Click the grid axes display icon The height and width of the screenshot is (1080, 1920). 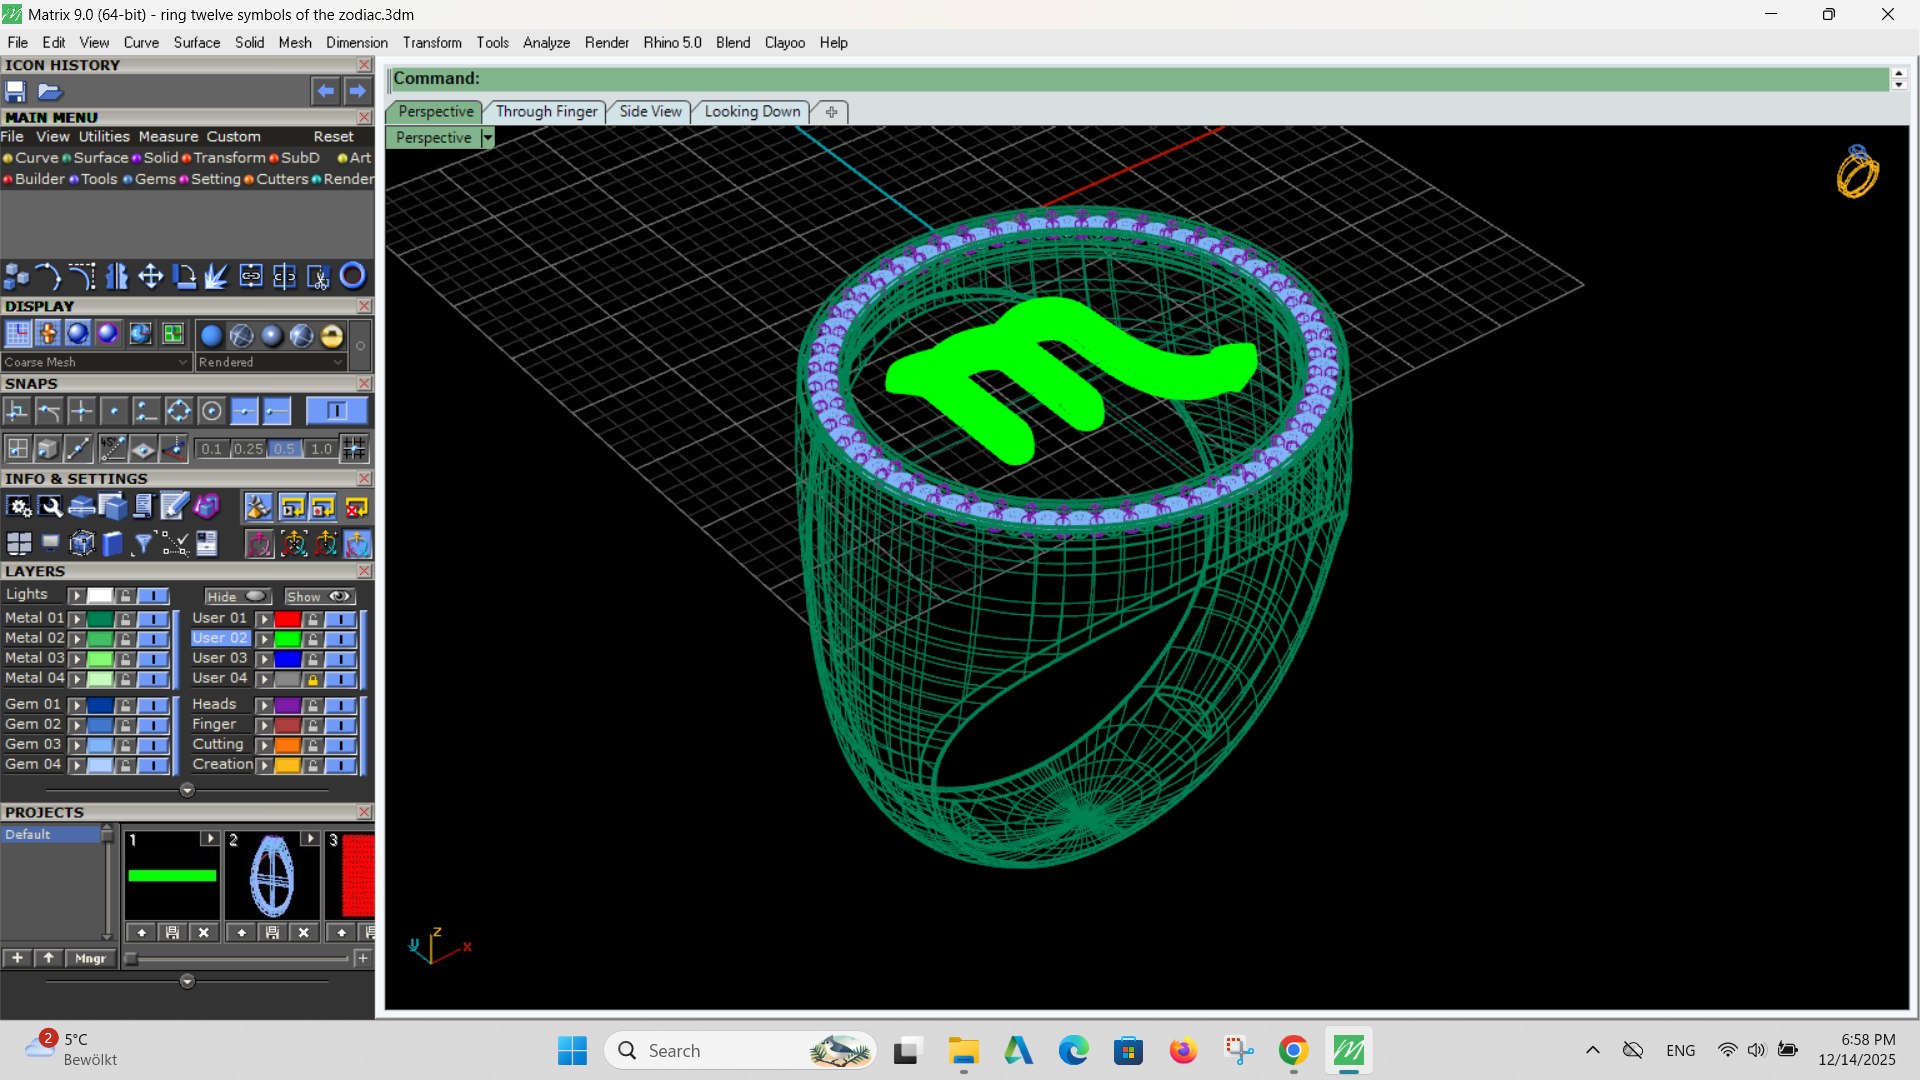(x=18, y=335)
